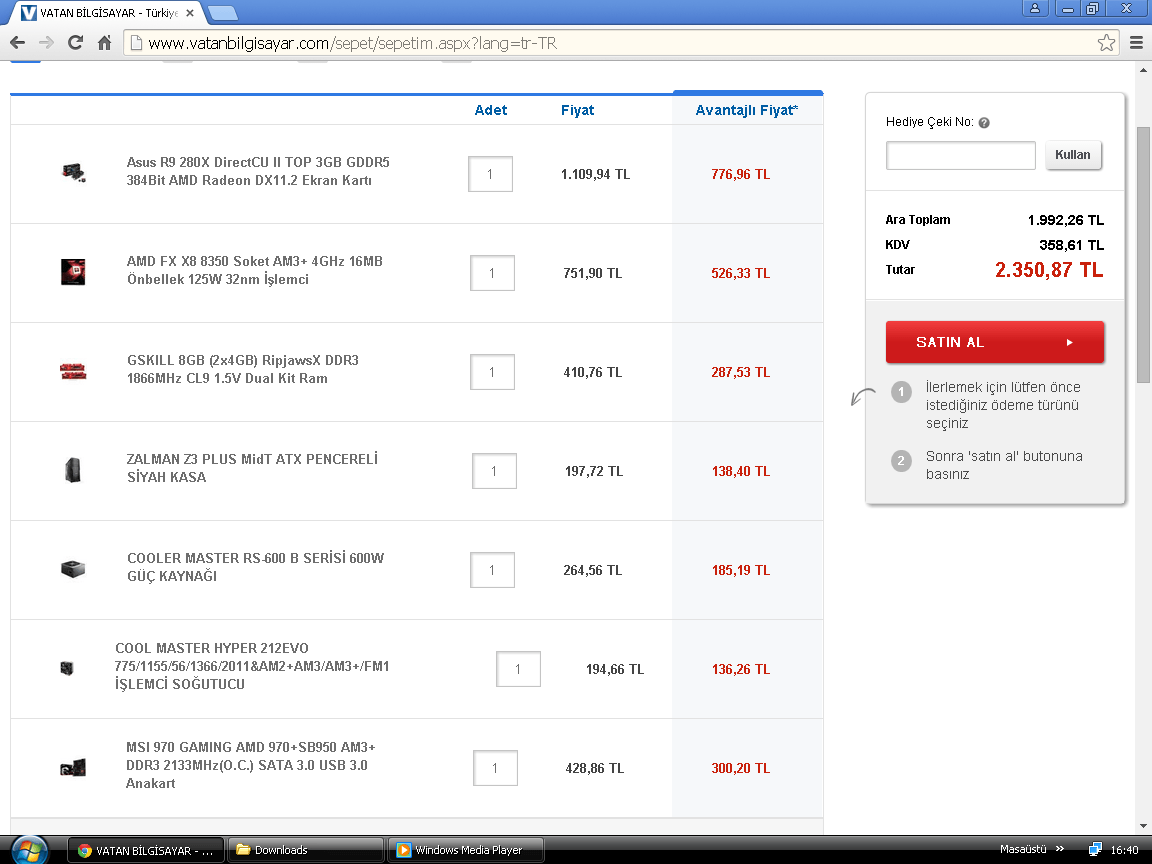Image resolution: width=1152 pixels, height=864 pixels.
Task: Close the VATAN BİLGİSAYAR tab
Action: click(190, 12)
